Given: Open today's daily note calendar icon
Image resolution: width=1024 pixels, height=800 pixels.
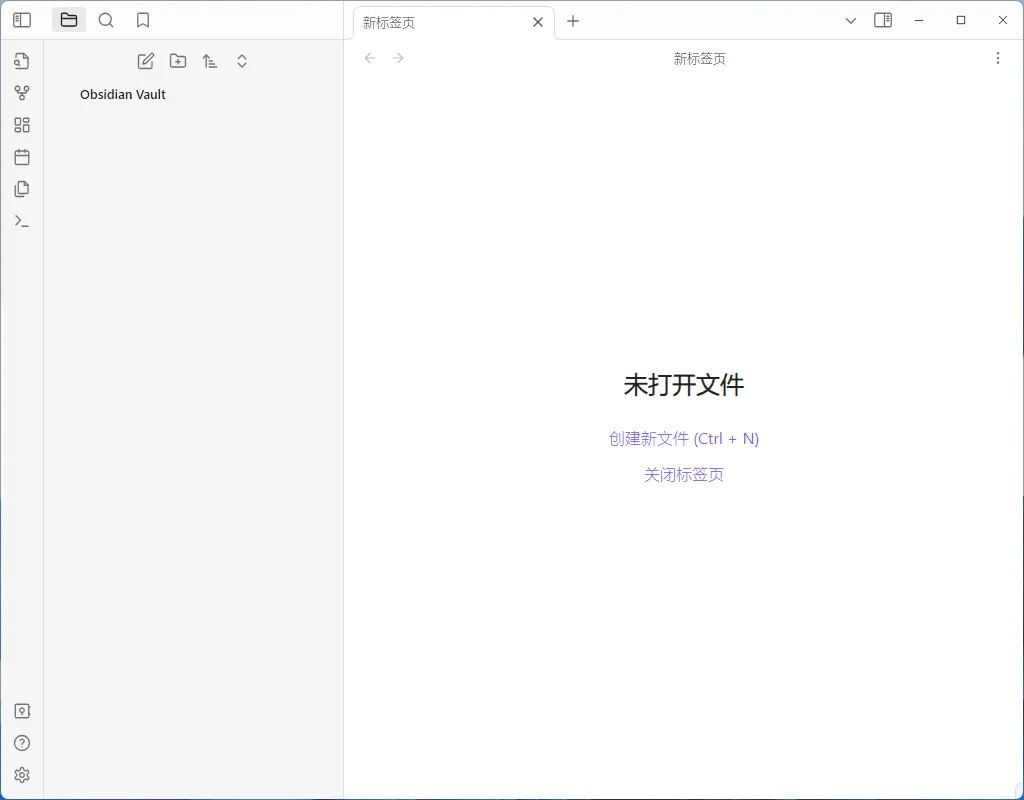Looking at the screenshot, I should coord(22,157).
